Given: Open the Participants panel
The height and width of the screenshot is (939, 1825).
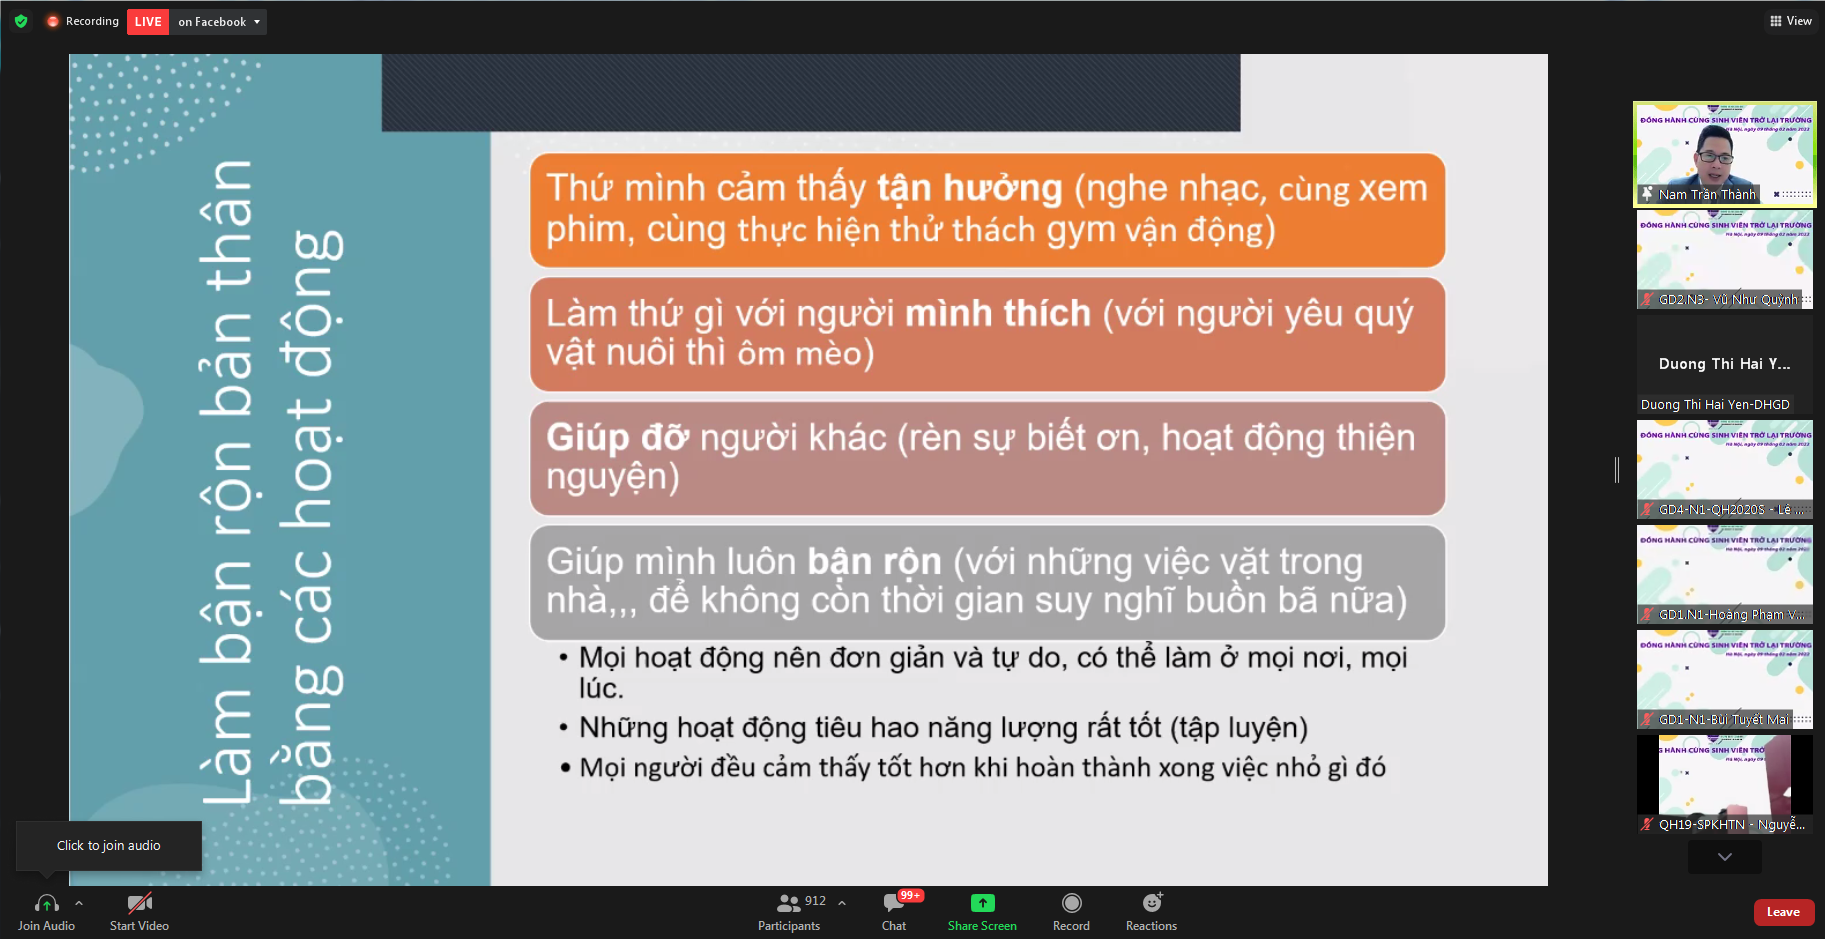Looking at the screenshot, I should coord(789,904).
